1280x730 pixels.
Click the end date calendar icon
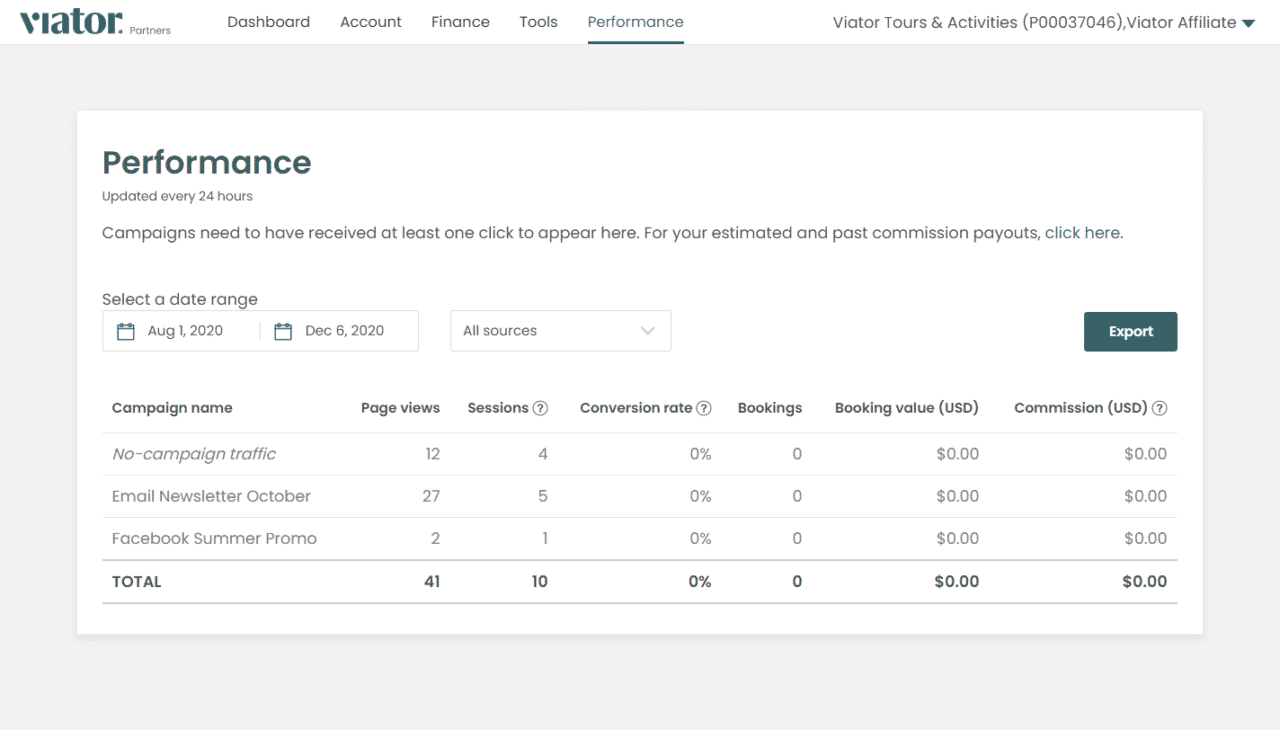coord(283,331)
